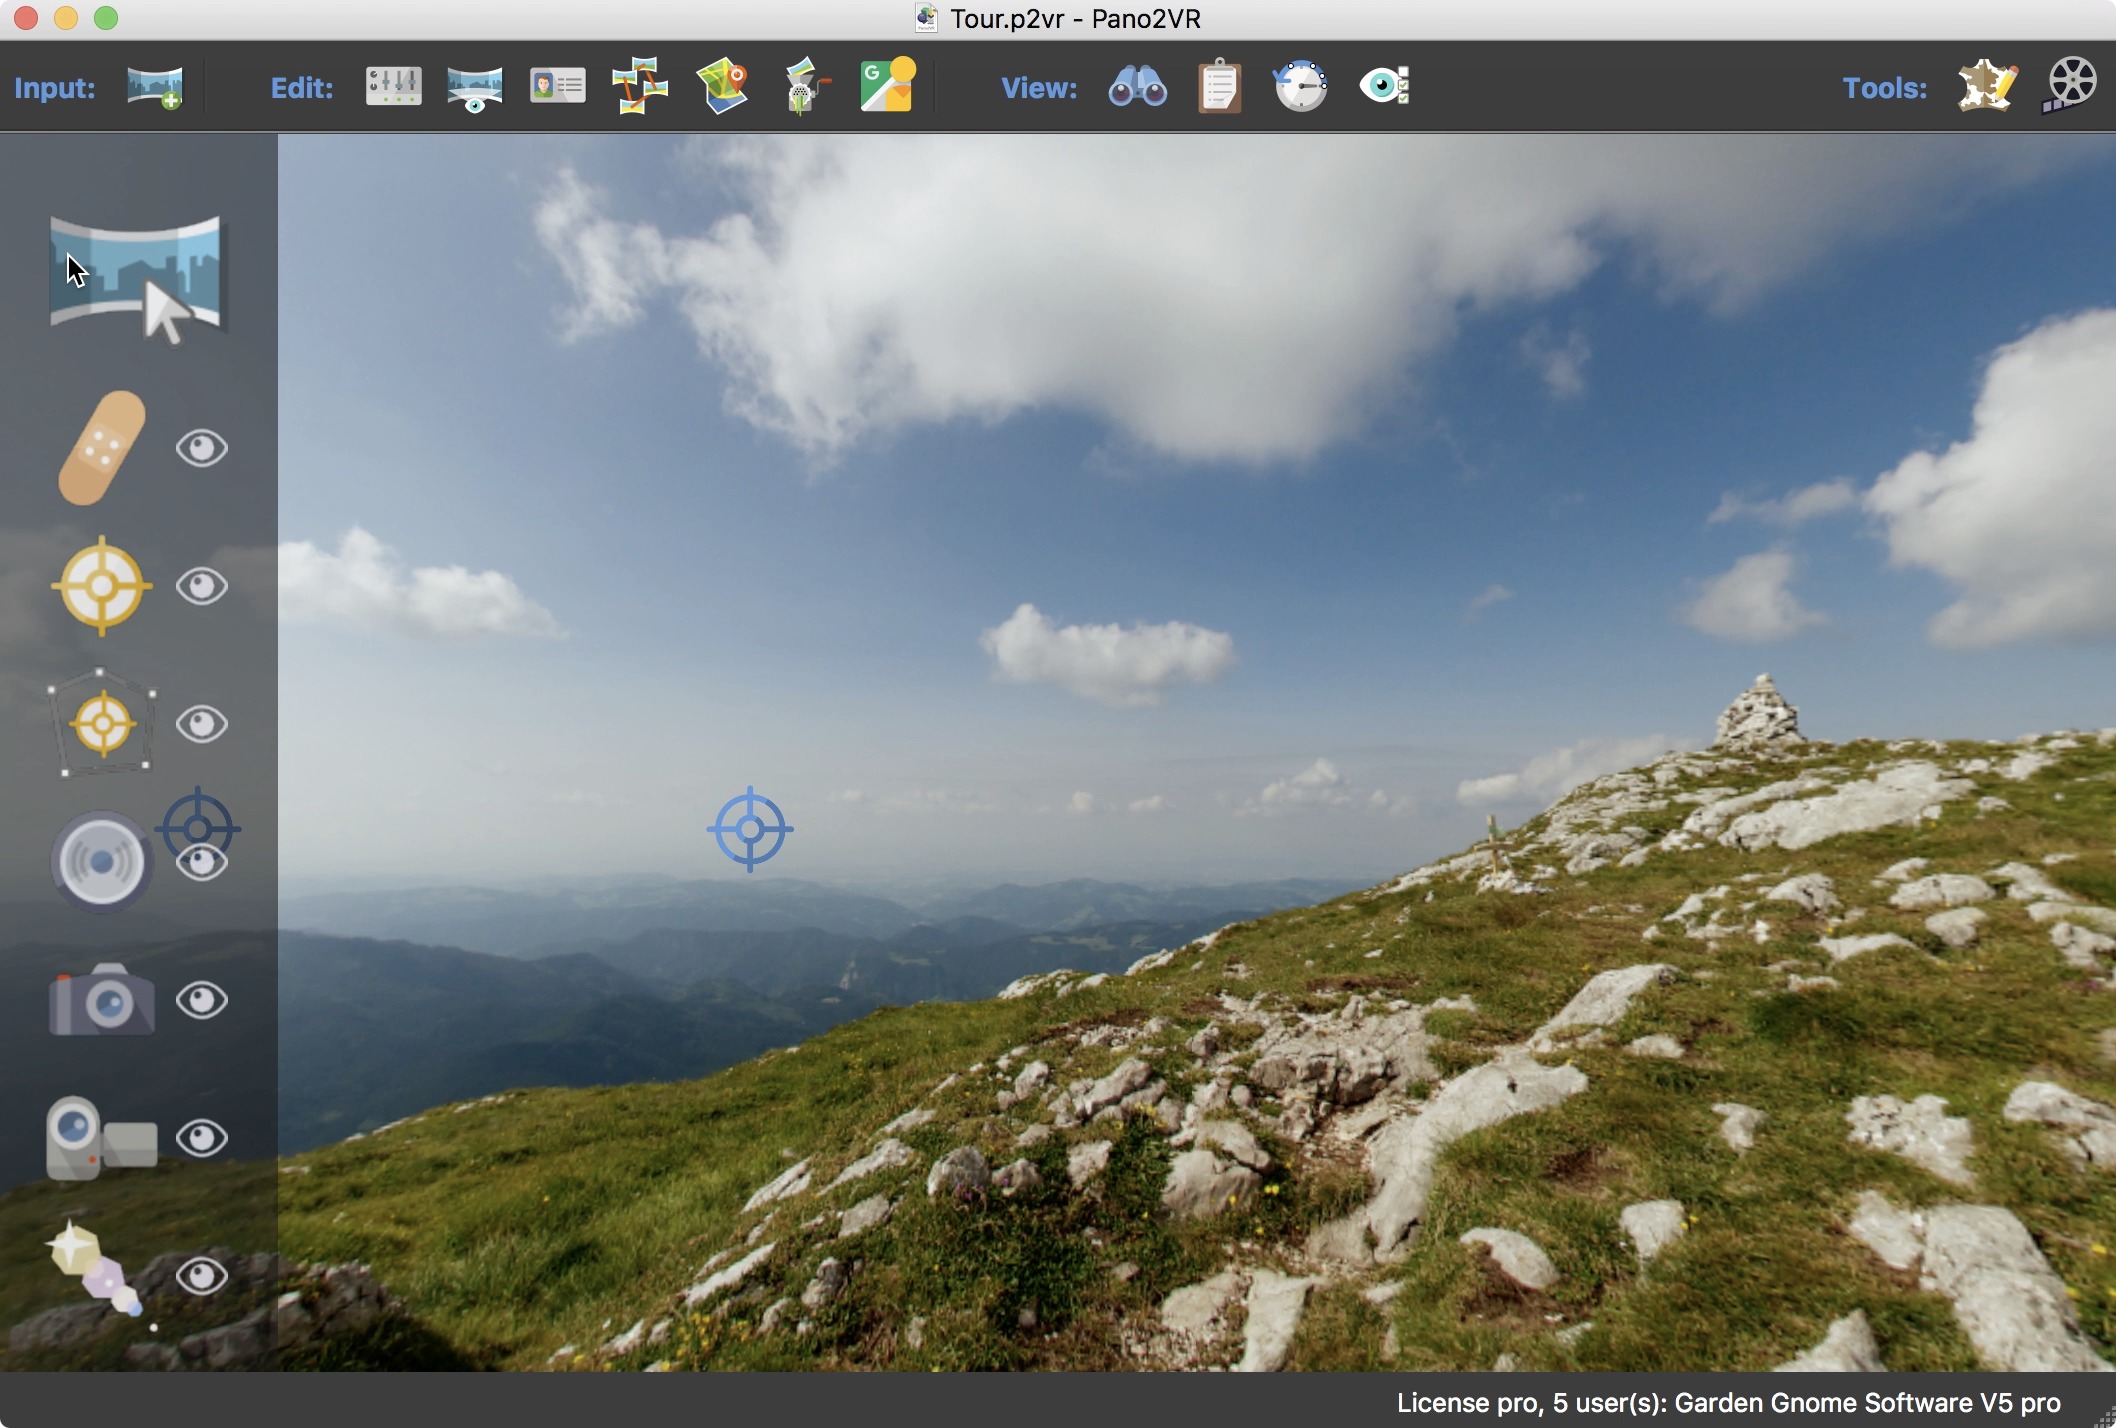Select the Sound tool in the sidebar
The width and height of the screenshot is (2116, 1428).
(100, 858)
